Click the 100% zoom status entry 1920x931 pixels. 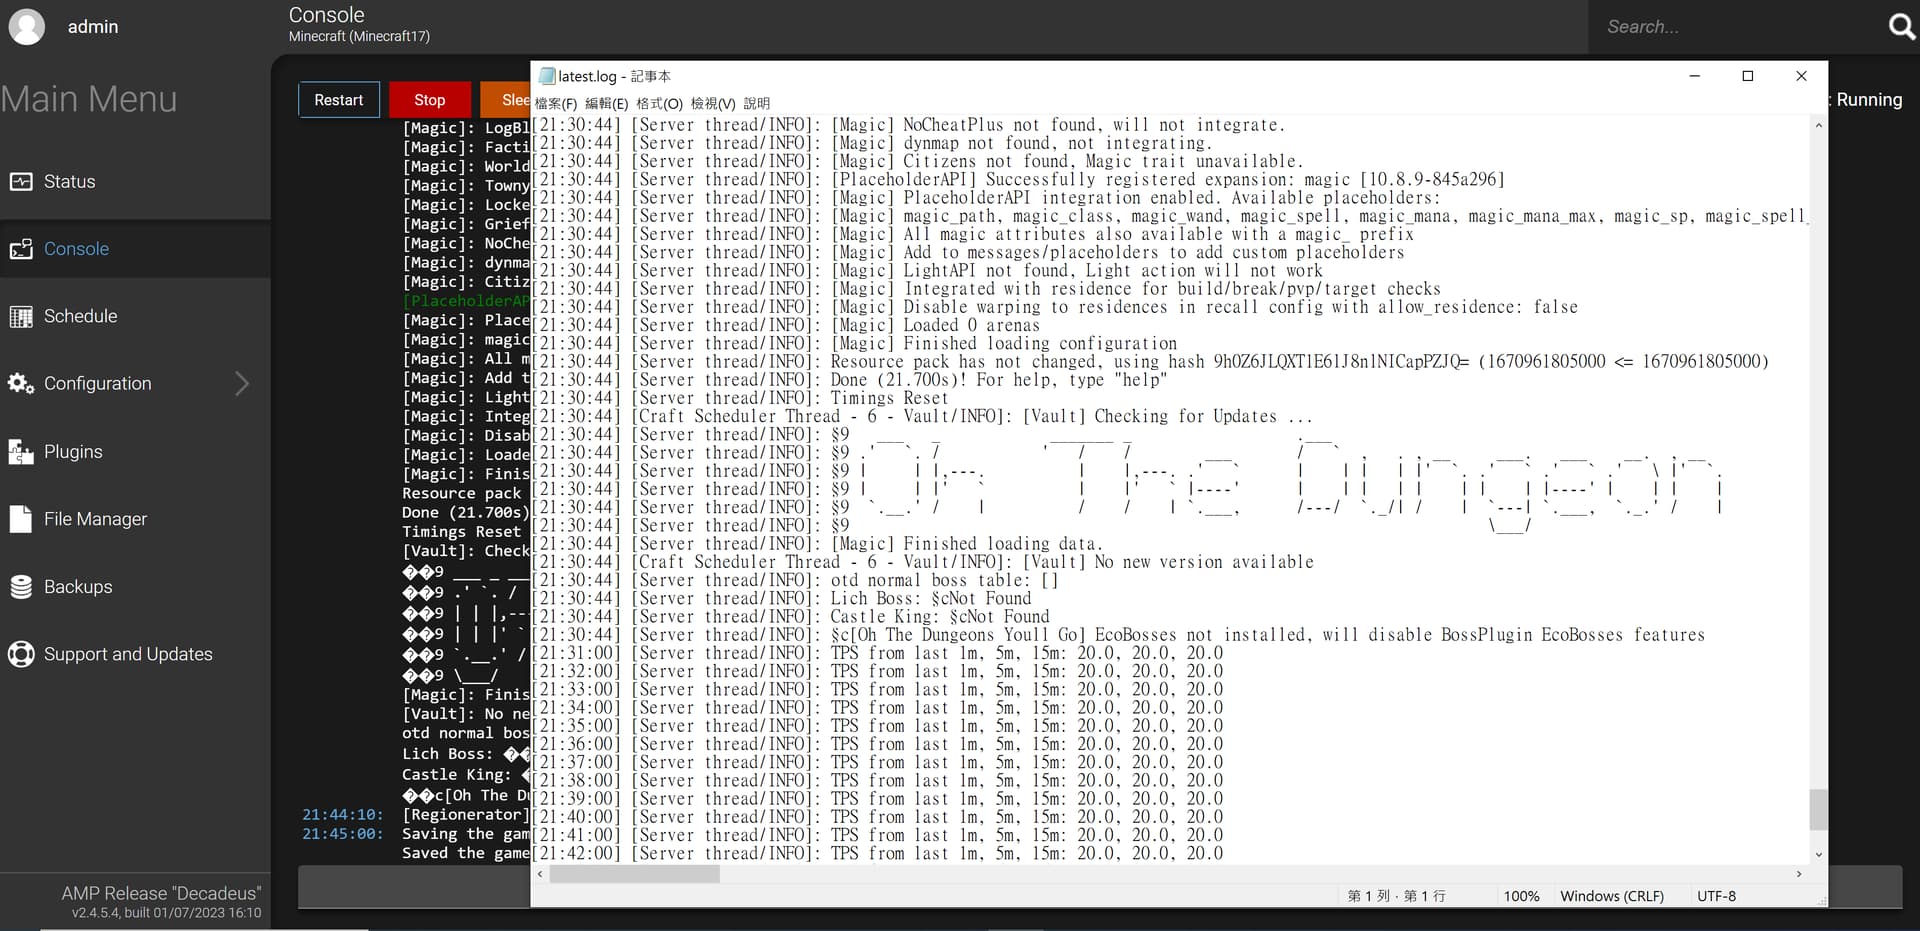point(1521,896)
